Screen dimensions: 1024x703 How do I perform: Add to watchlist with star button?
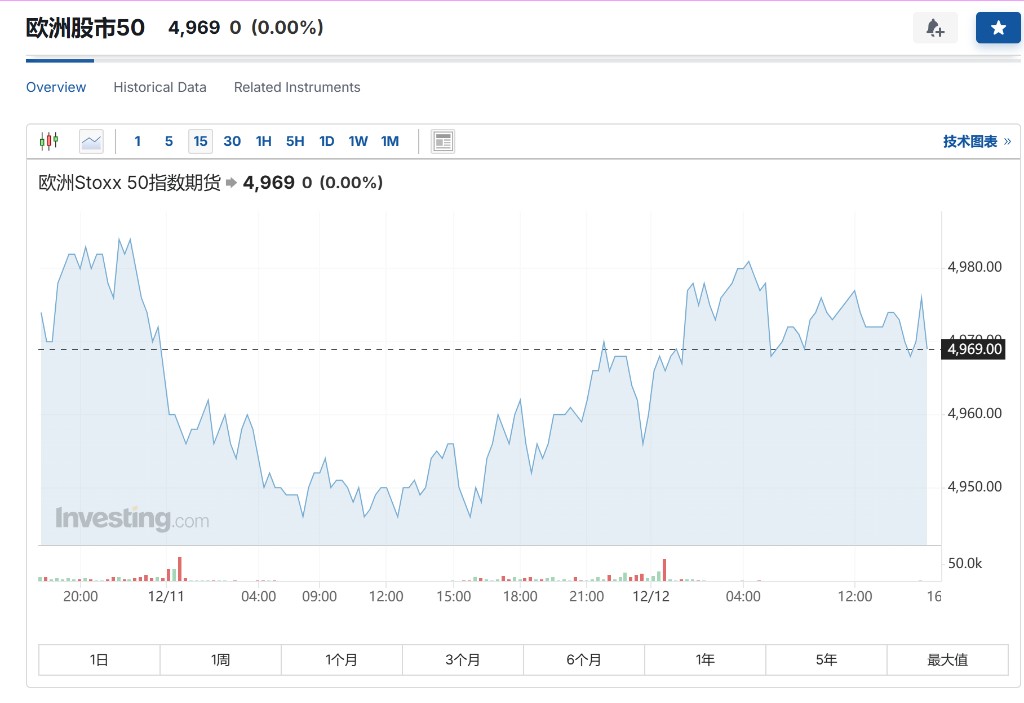(x=998, y=28)
